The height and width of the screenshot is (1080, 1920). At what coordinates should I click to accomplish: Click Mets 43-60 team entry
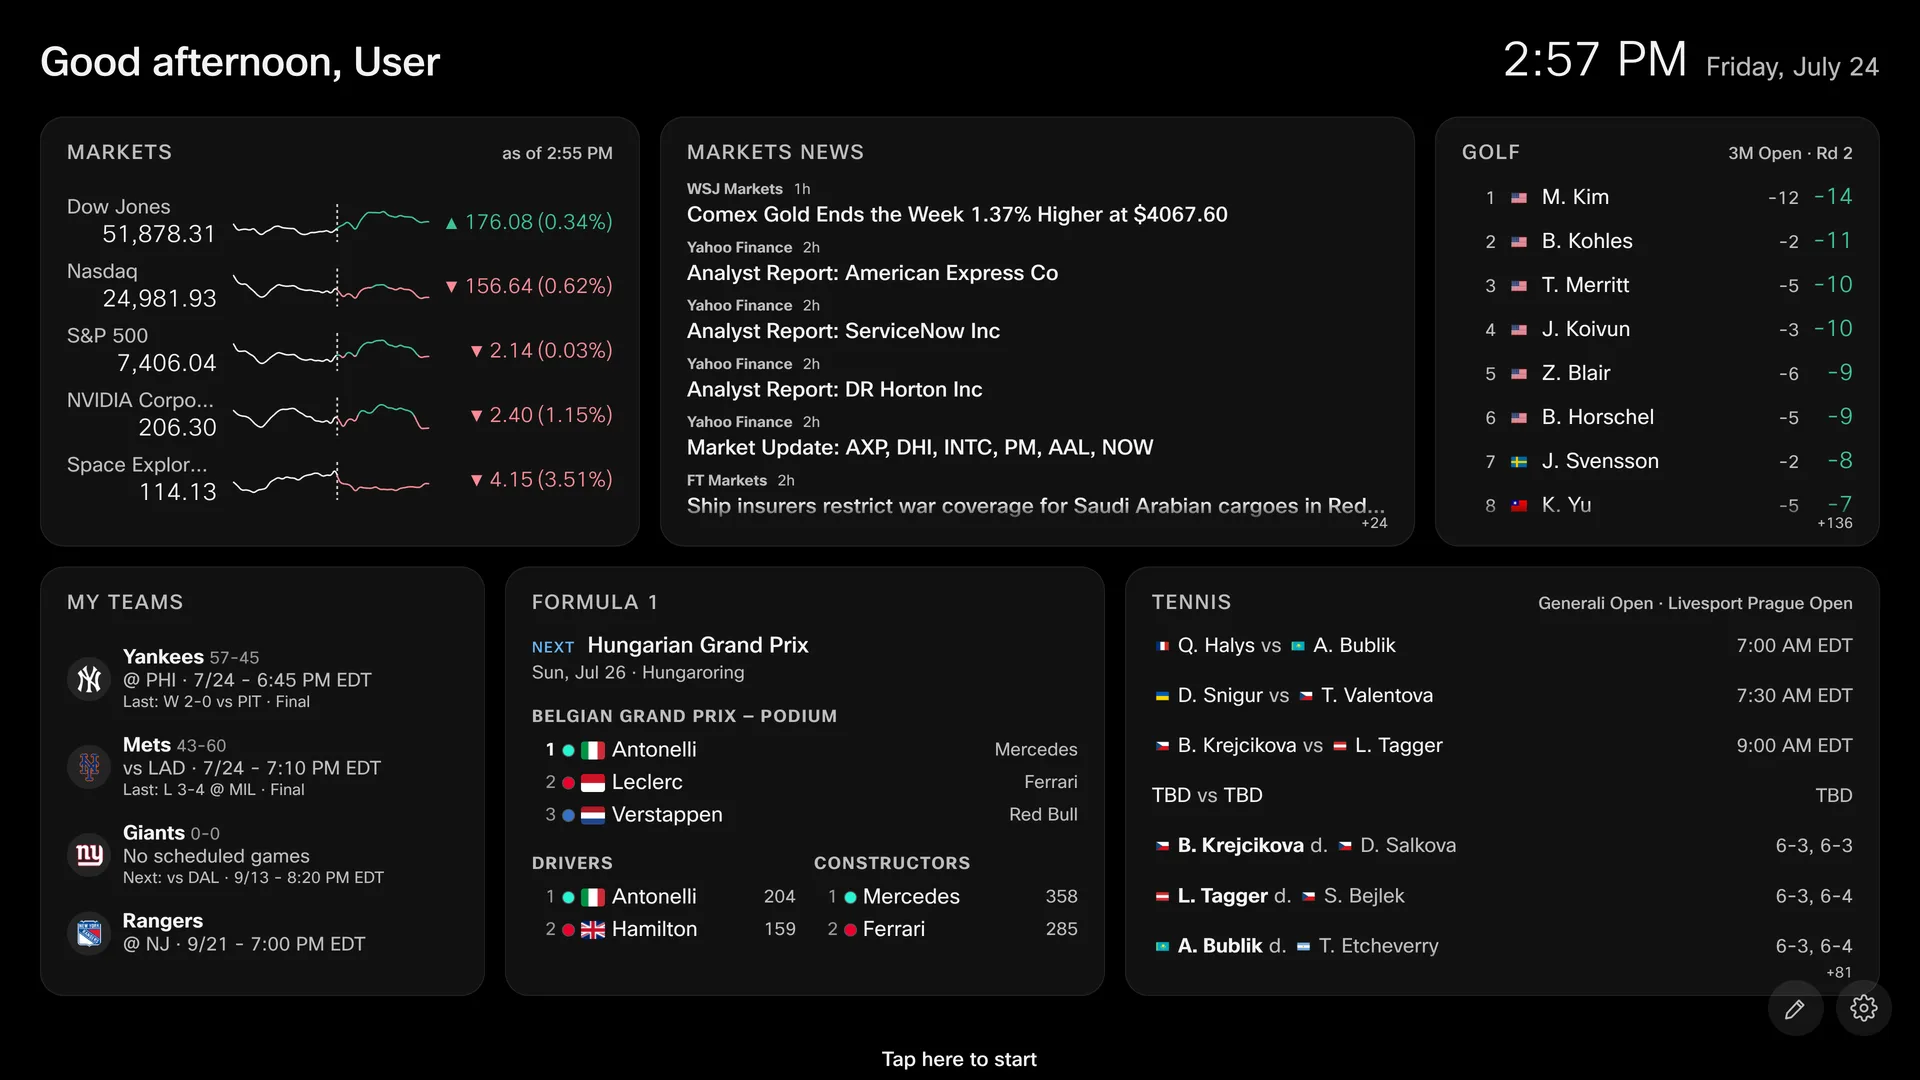pyautogui.click(x=262, y=767)
